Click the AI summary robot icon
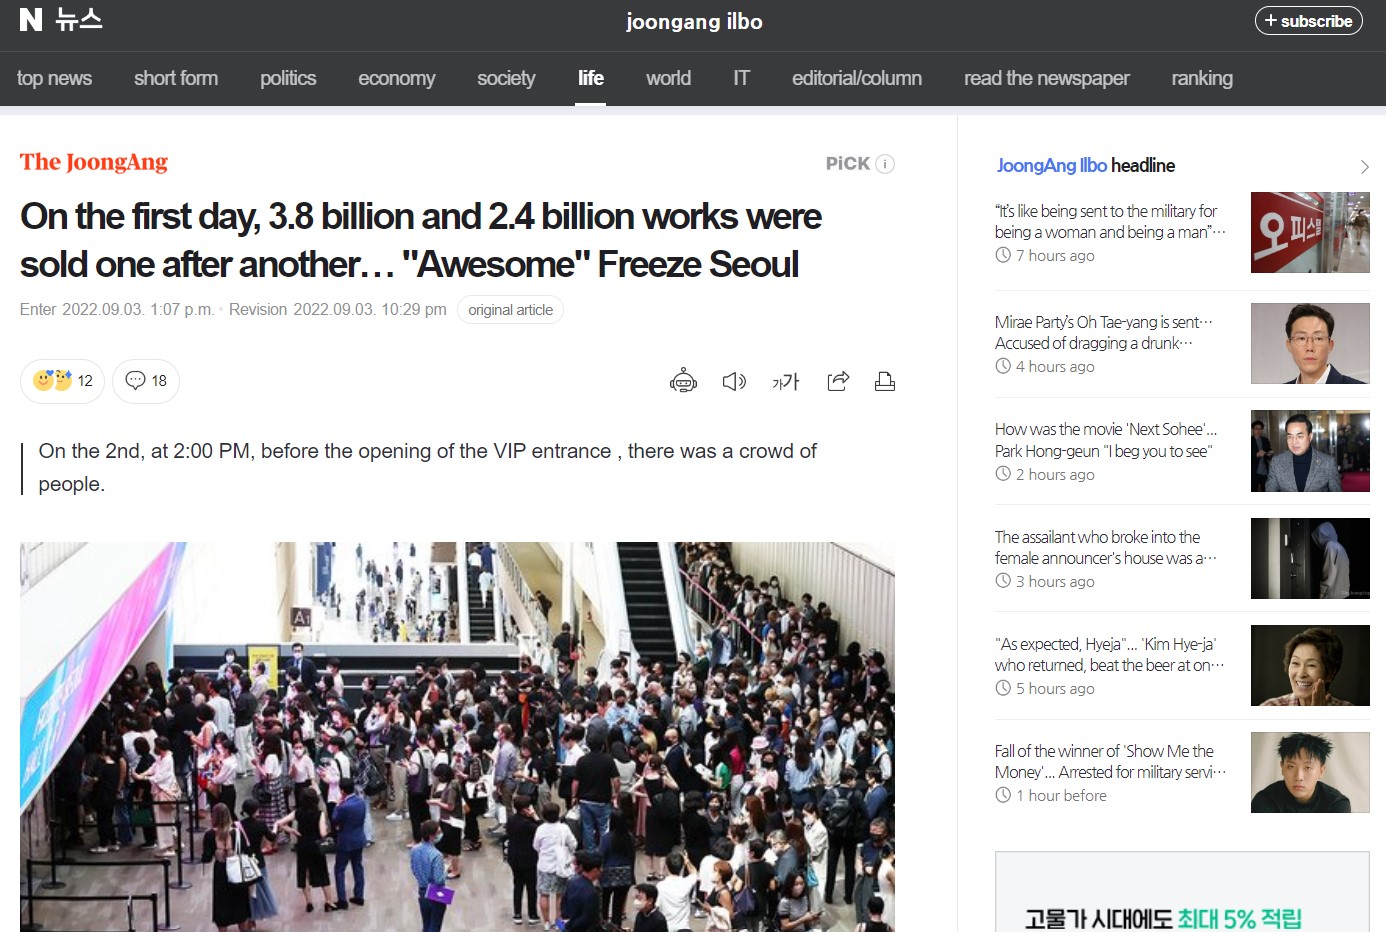 [x=683, y=381]
